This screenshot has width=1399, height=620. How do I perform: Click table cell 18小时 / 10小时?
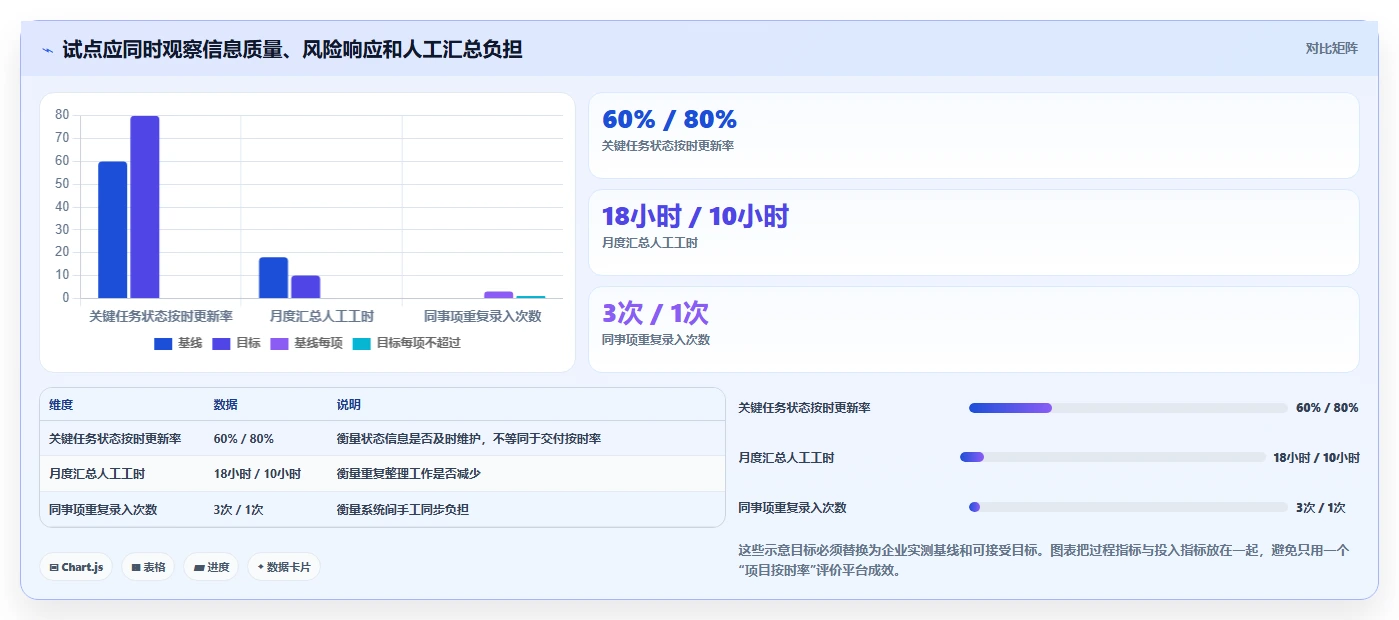(257, 474)
